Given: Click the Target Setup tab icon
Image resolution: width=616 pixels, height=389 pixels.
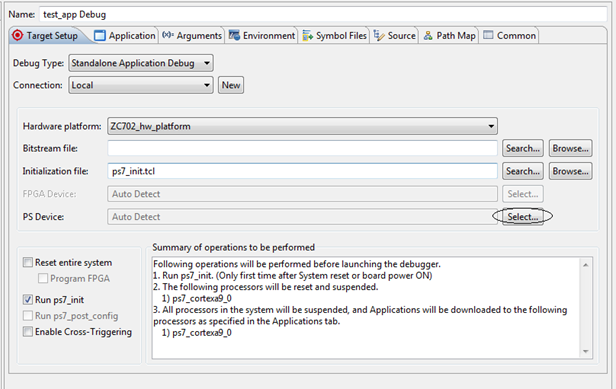Looking at the screenshot, I should pyautogui.click(x=17, y=35).
